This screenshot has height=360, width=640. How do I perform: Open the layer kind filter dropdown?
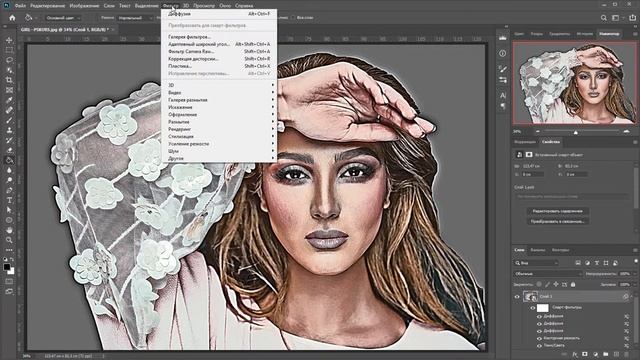coord(536,263)
